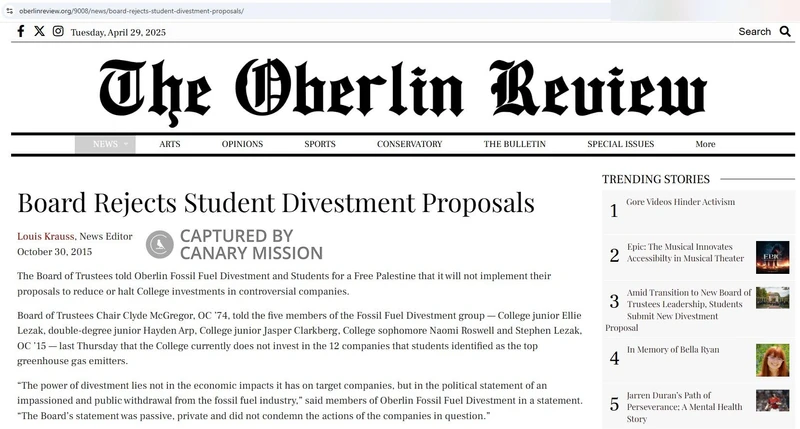This screenshot has width=800, height=429.
Task: Click Epic: The Musical story thumbnail
Action: coord(772,257)
